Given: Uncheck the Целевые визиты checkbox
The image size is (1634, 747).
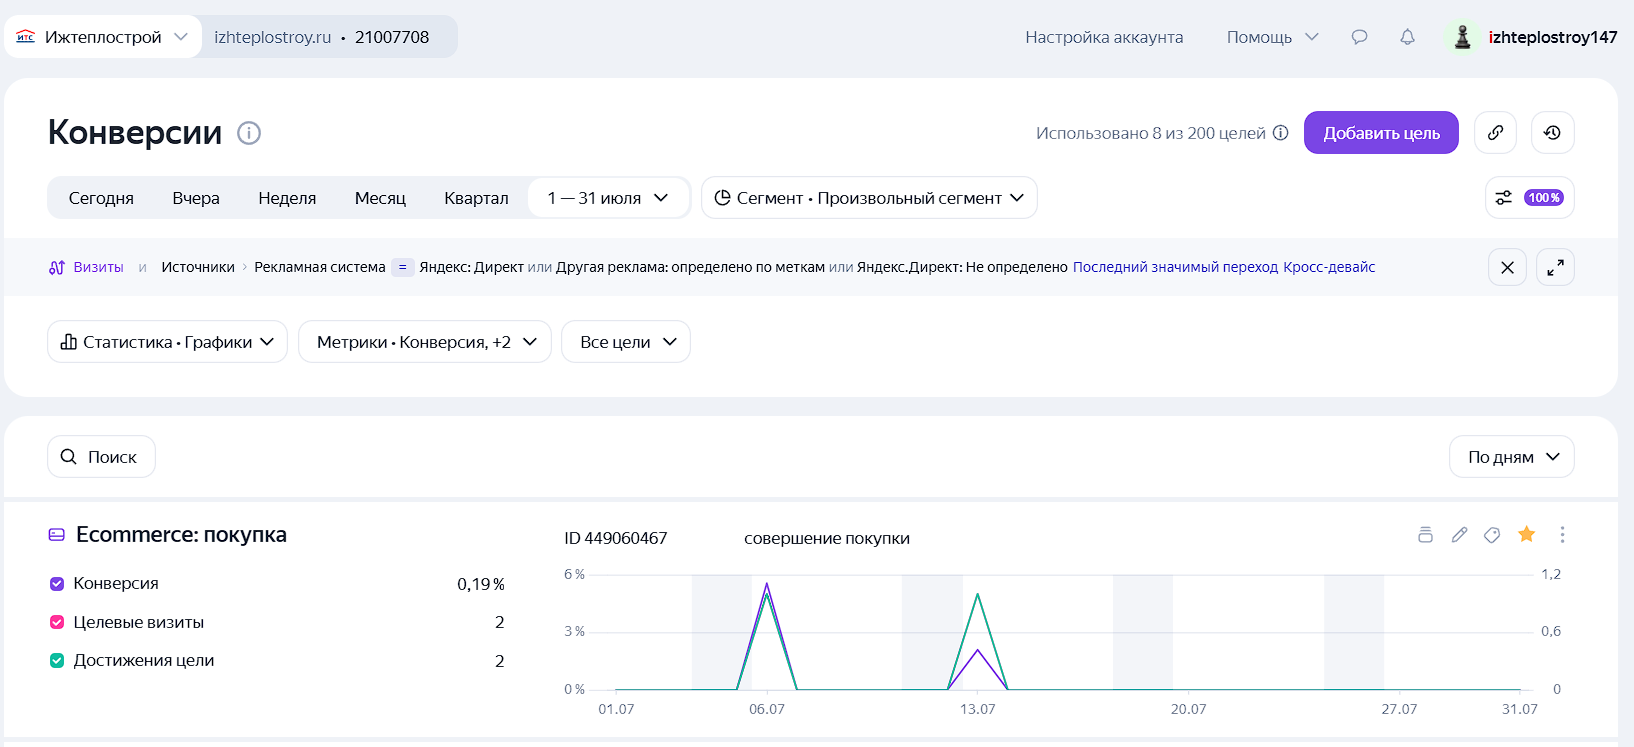Looking at the screenshot, I should (57, 622).
